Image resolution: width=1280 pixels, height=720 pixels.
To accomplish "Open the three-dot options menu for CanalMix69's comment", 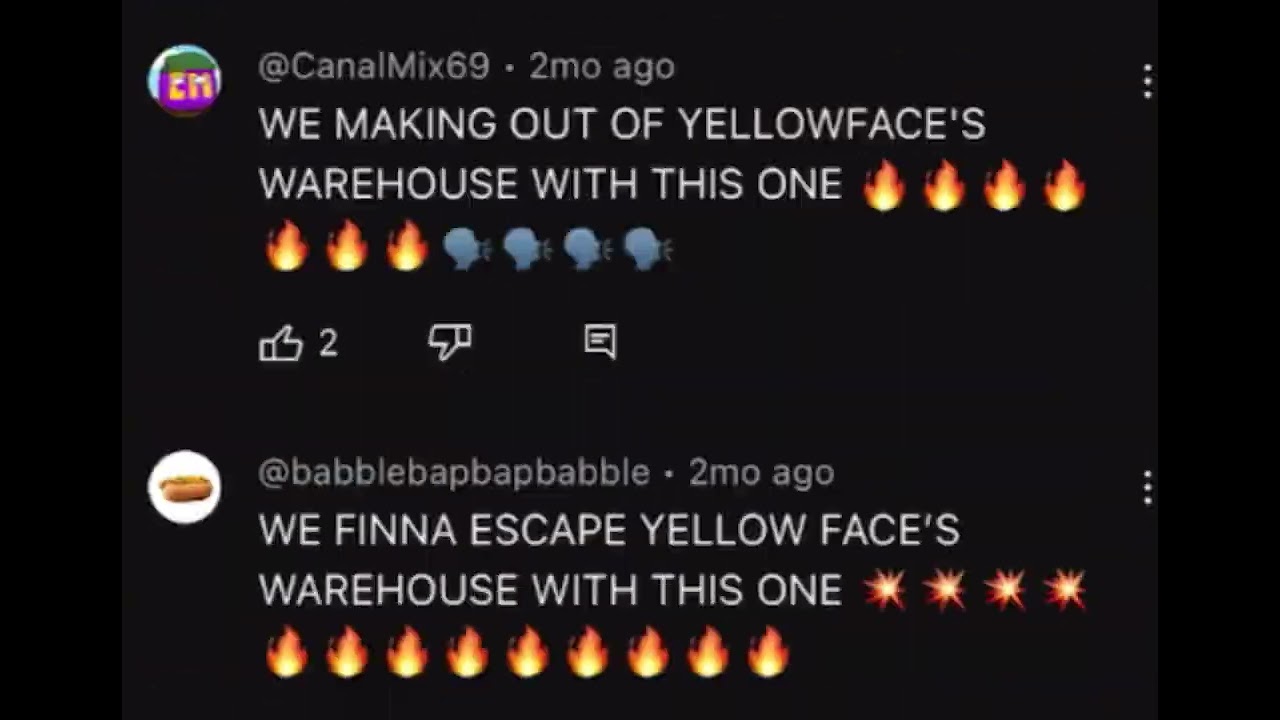I will pyautogui.click(x=1148, y=81).
